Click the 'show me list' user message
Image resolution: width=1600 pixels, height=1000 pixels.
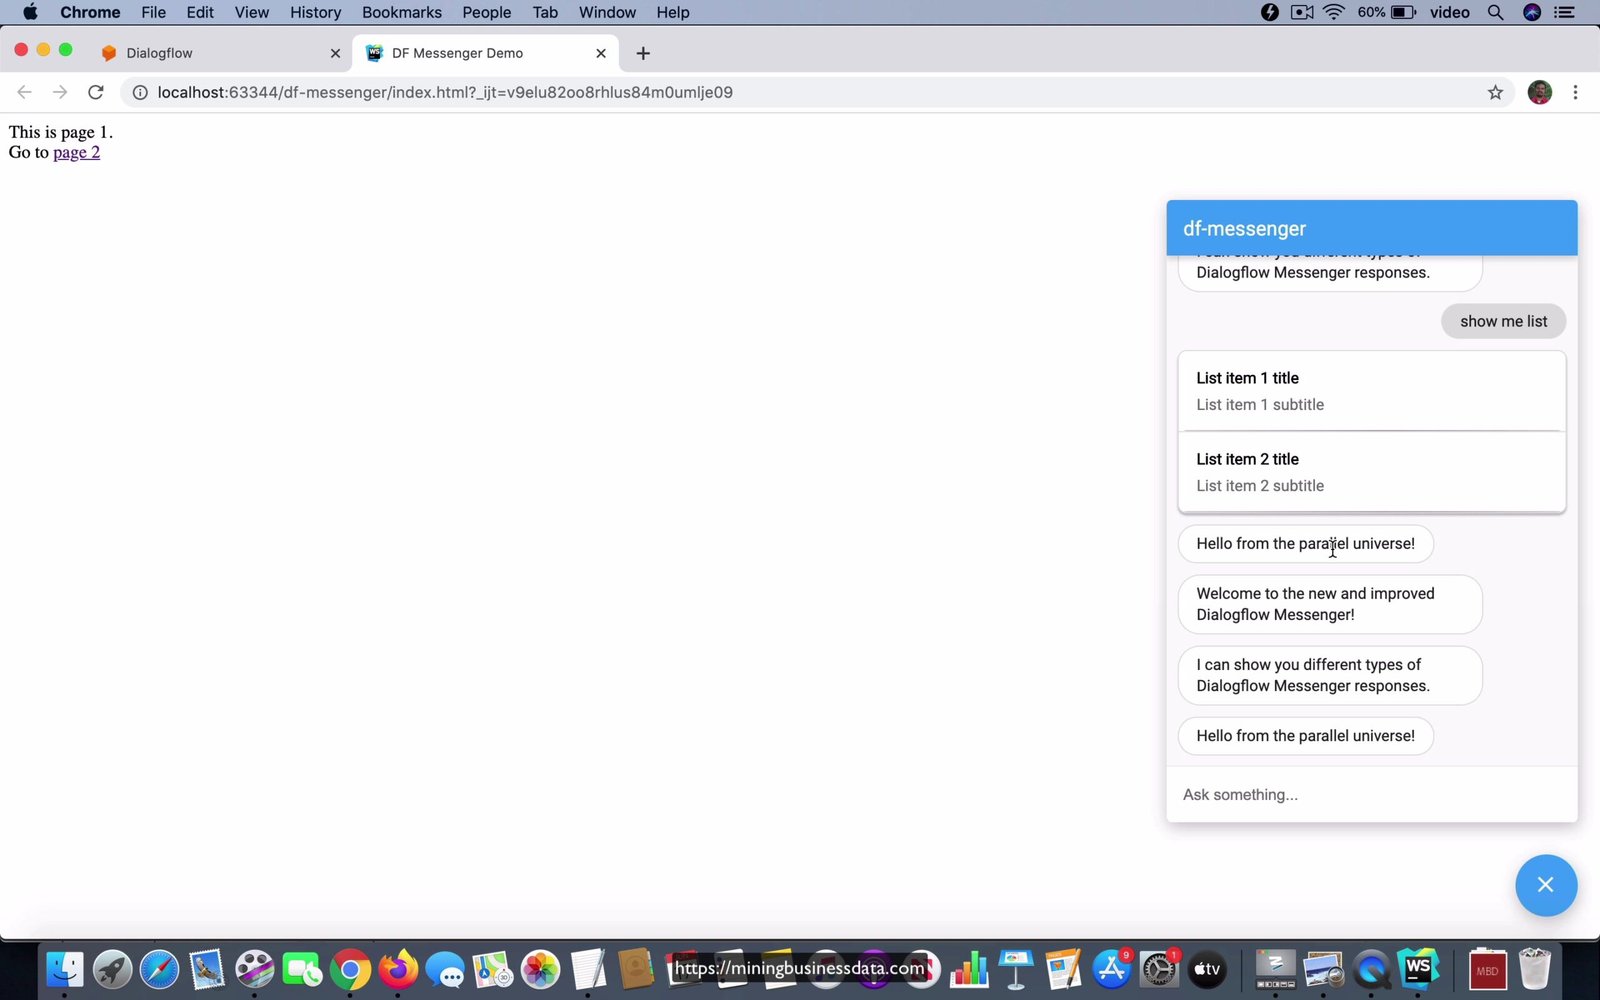tap(1503, 321)
